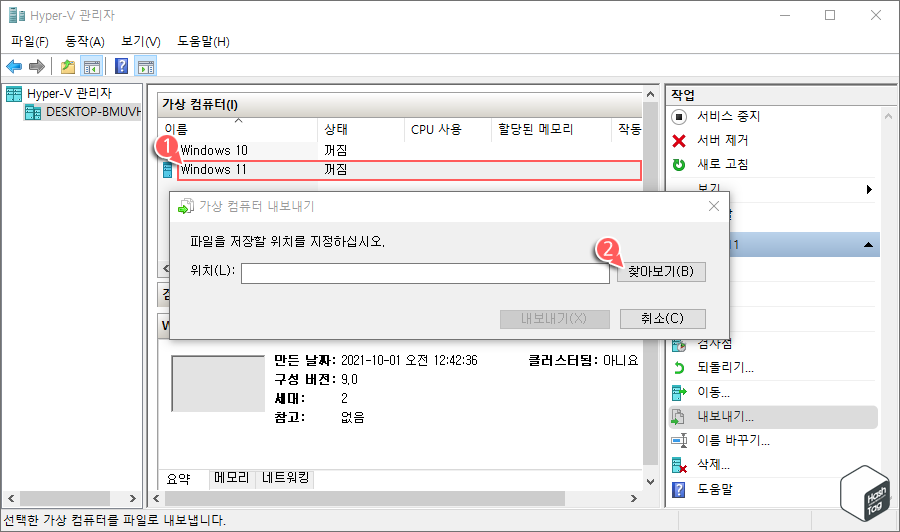The image size is (900, 532).
Task: Open the 동작(A) menu
Action: 85,41
